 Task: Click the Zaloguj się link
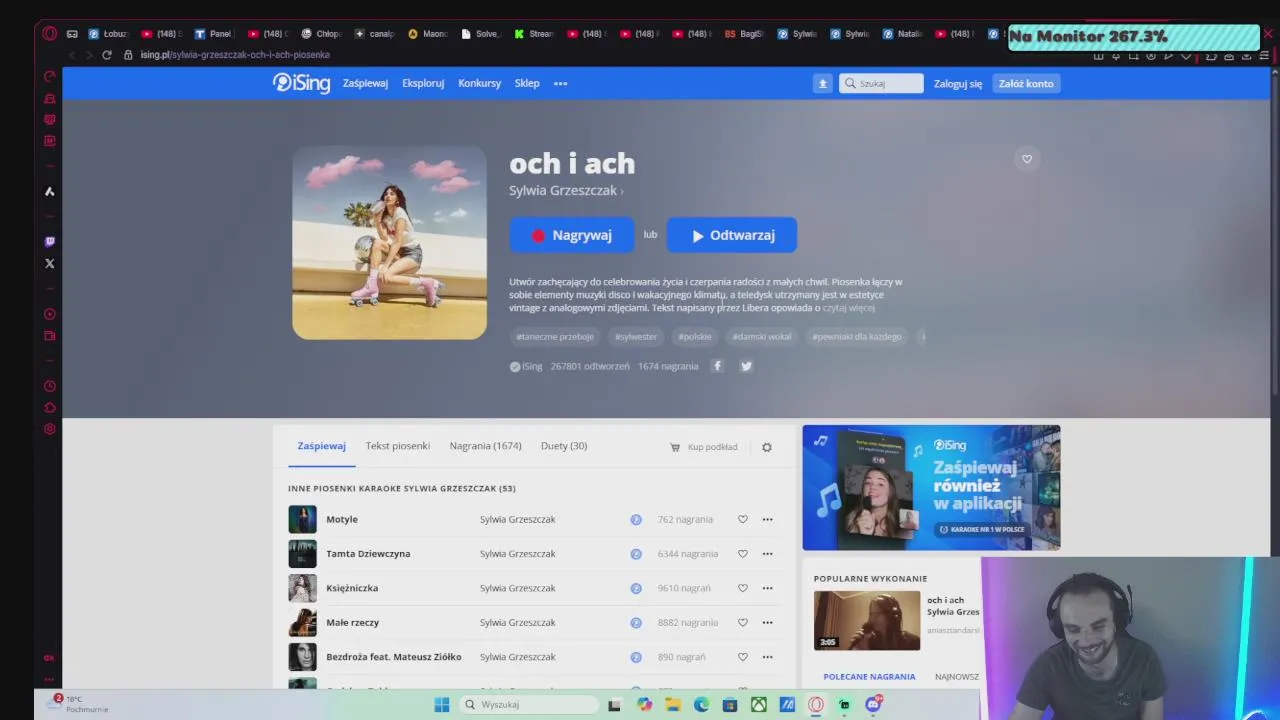[x=958, y=84]
